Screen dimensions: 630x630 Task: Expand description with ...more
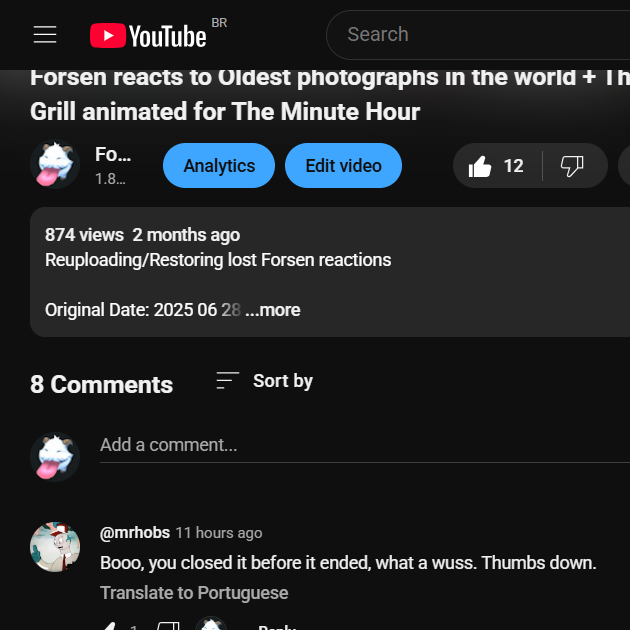[x=273, y=310]
